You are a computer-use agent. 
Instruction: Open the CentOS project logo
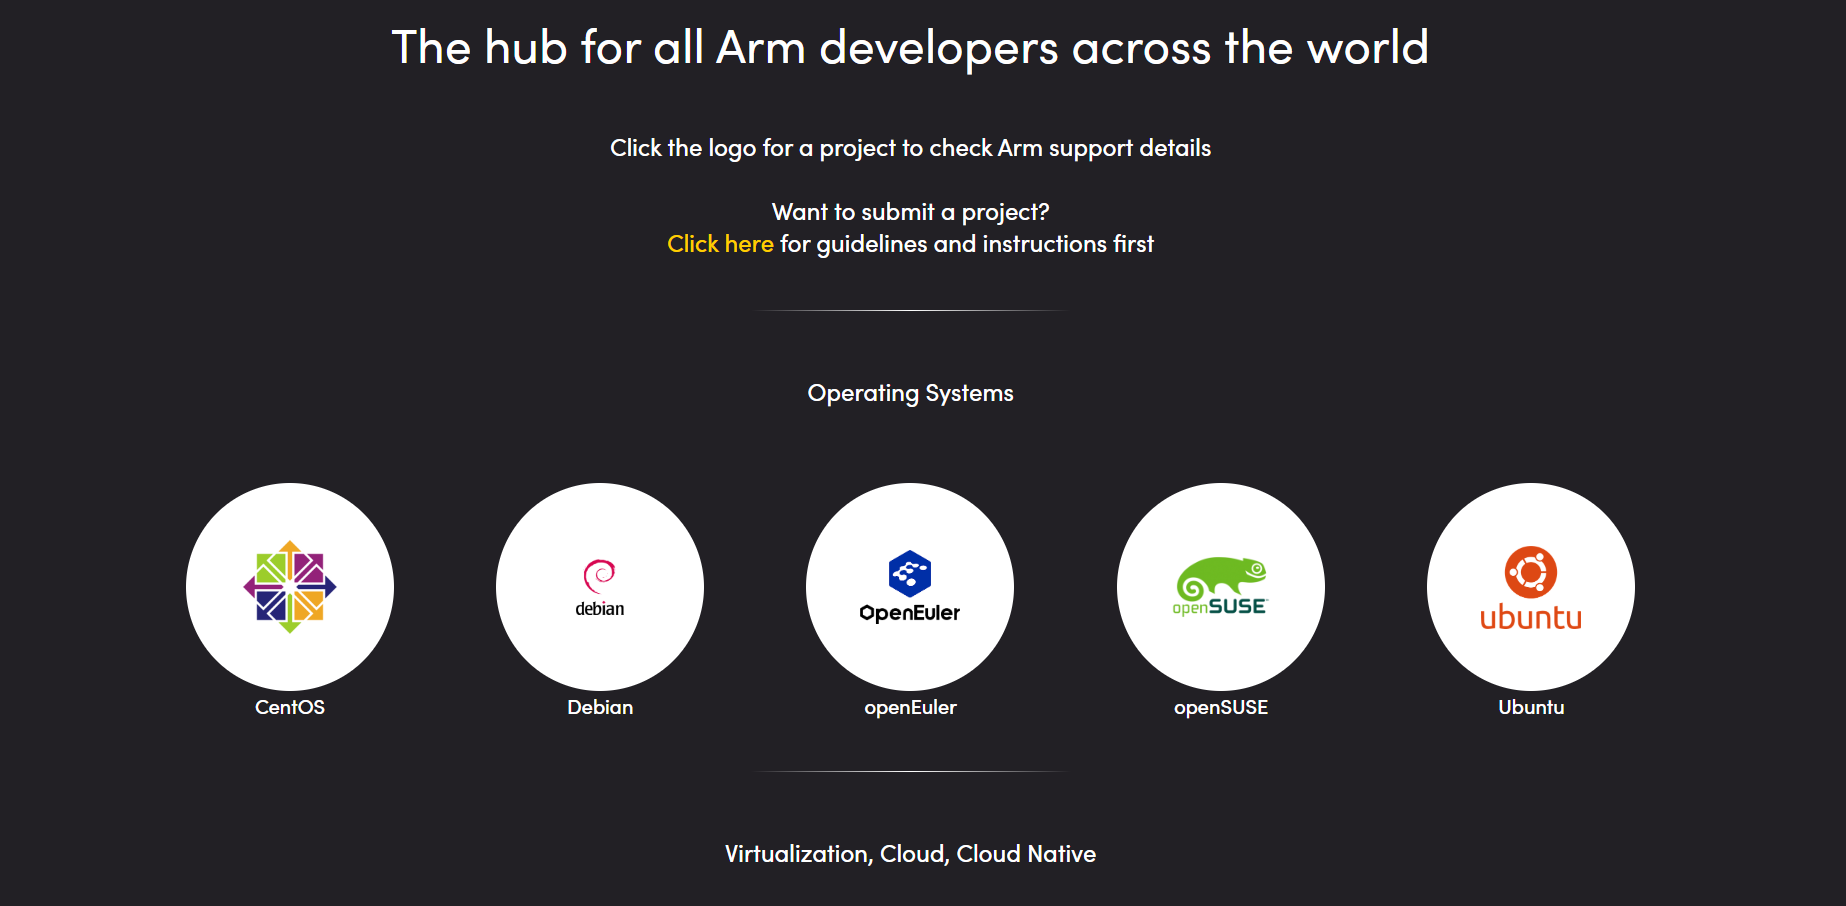[x=290, y=587]
